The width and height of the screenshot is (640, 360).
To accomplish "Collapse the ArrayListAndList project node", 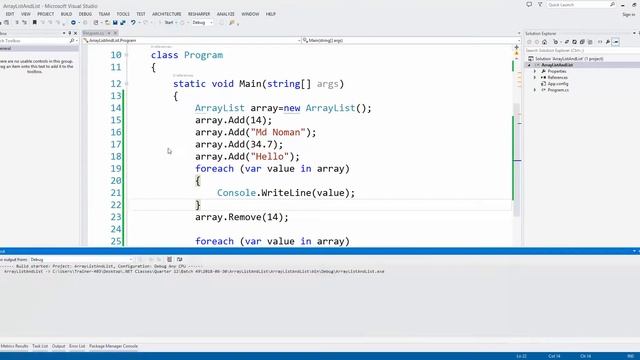I will point(530,65).
